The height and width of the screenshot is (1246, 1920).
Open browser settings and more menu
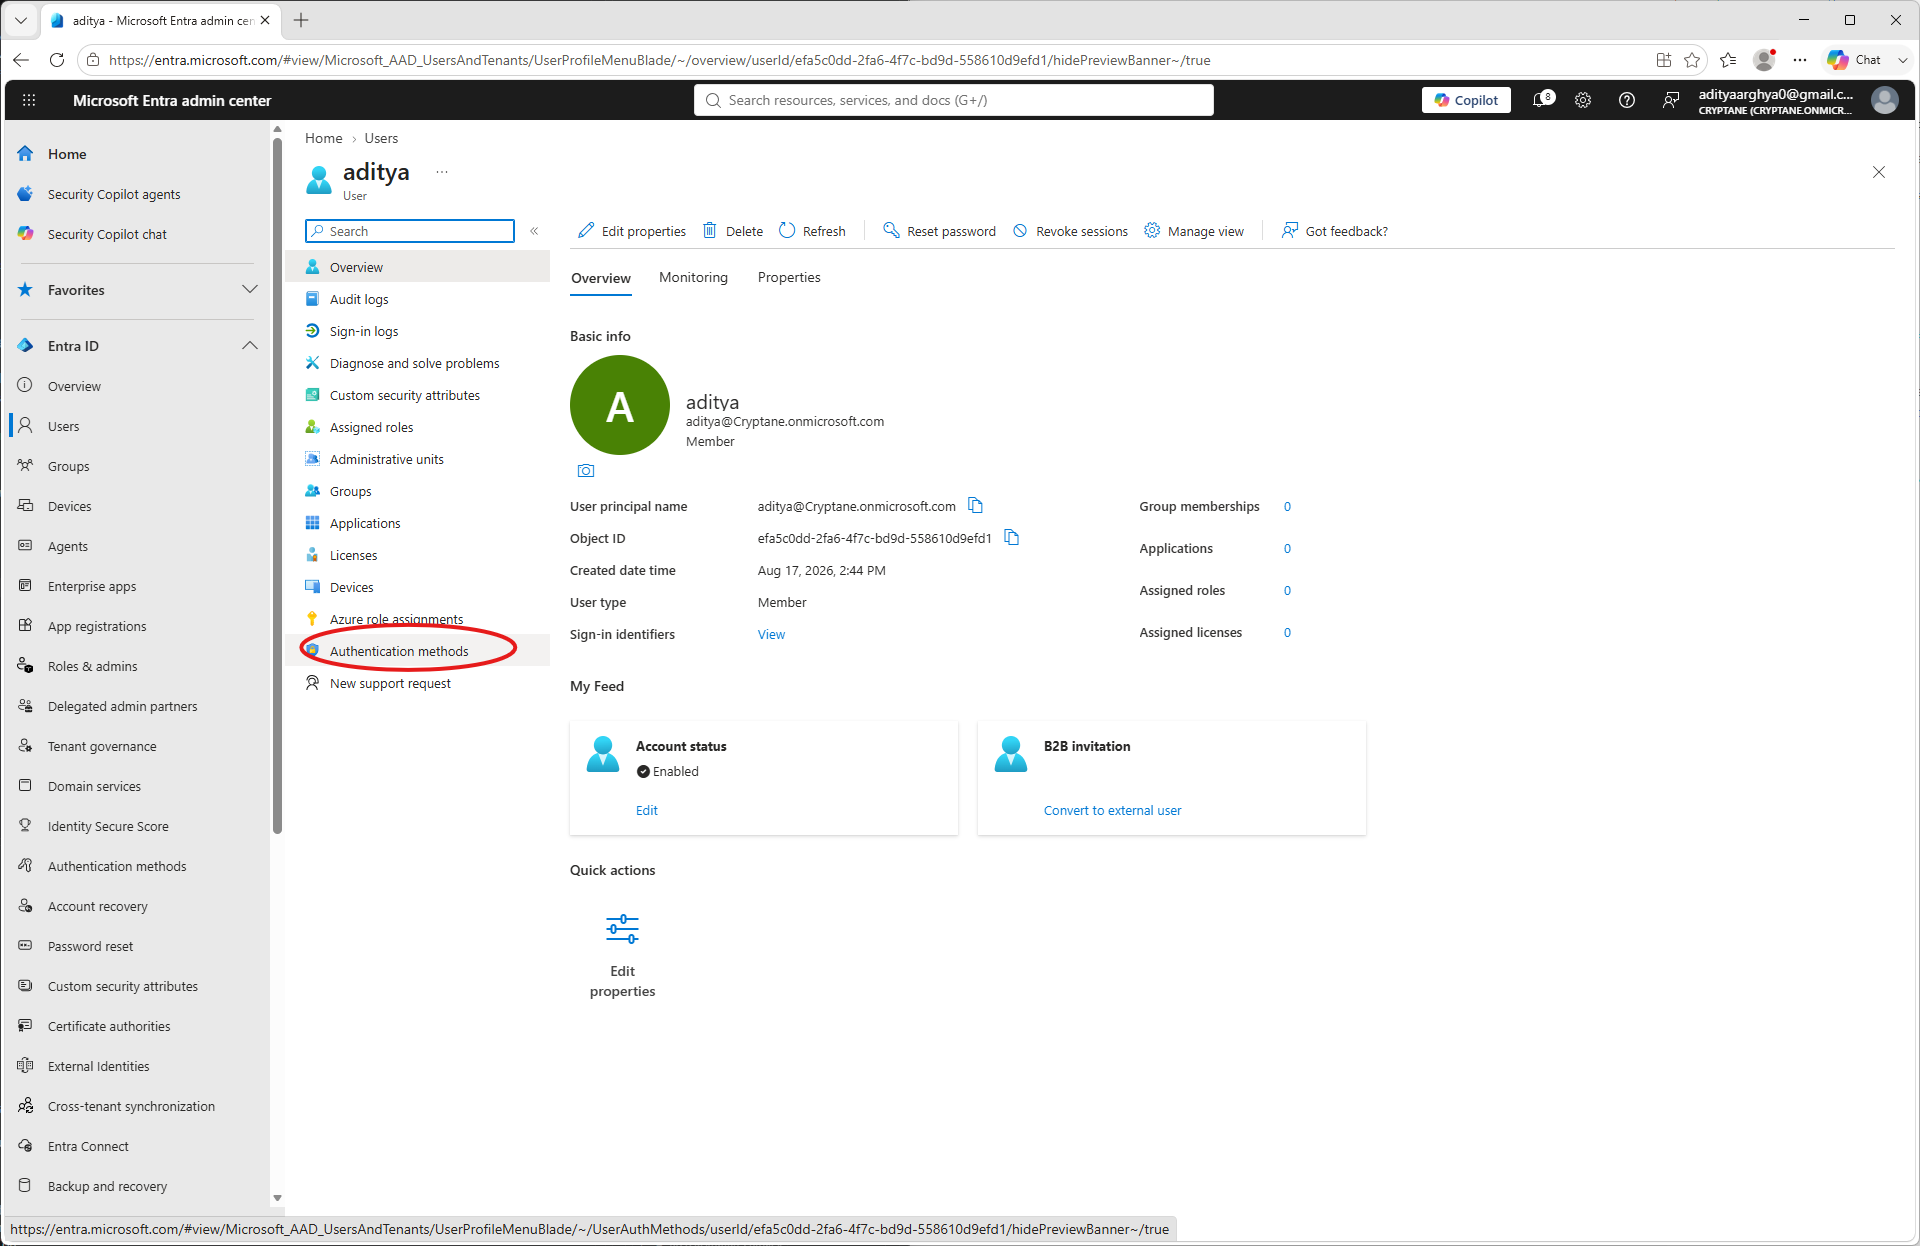pos(1800,60)
